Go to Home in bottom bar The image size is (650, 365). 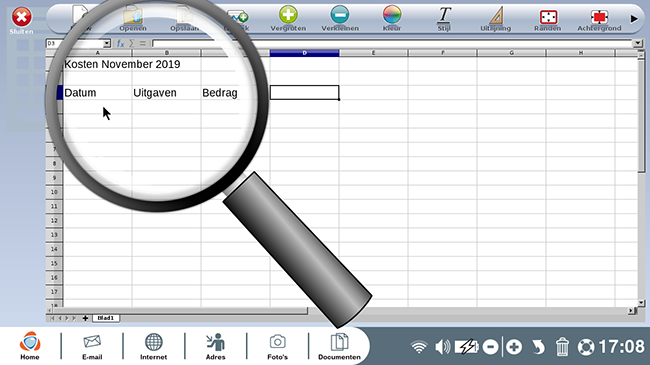30,346
